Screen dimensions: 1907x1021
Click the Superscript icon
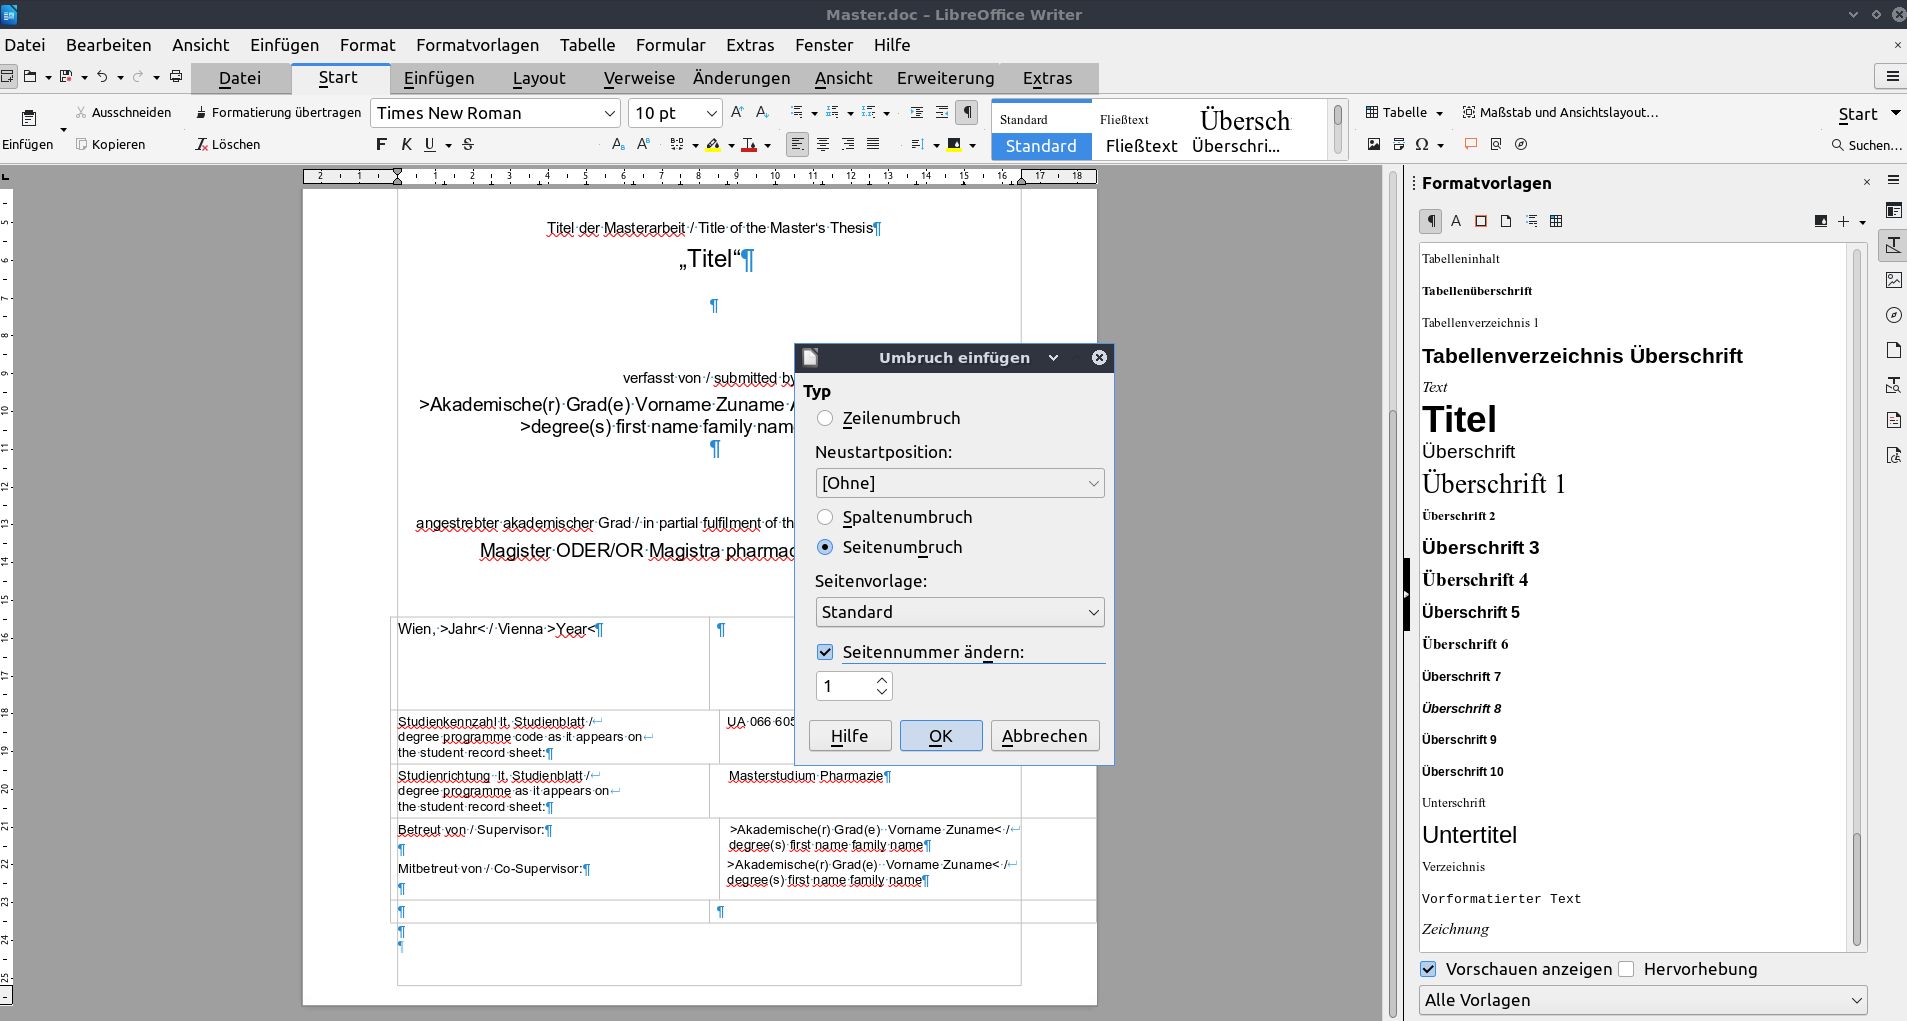pyautogui.click(x=644, y=145)
